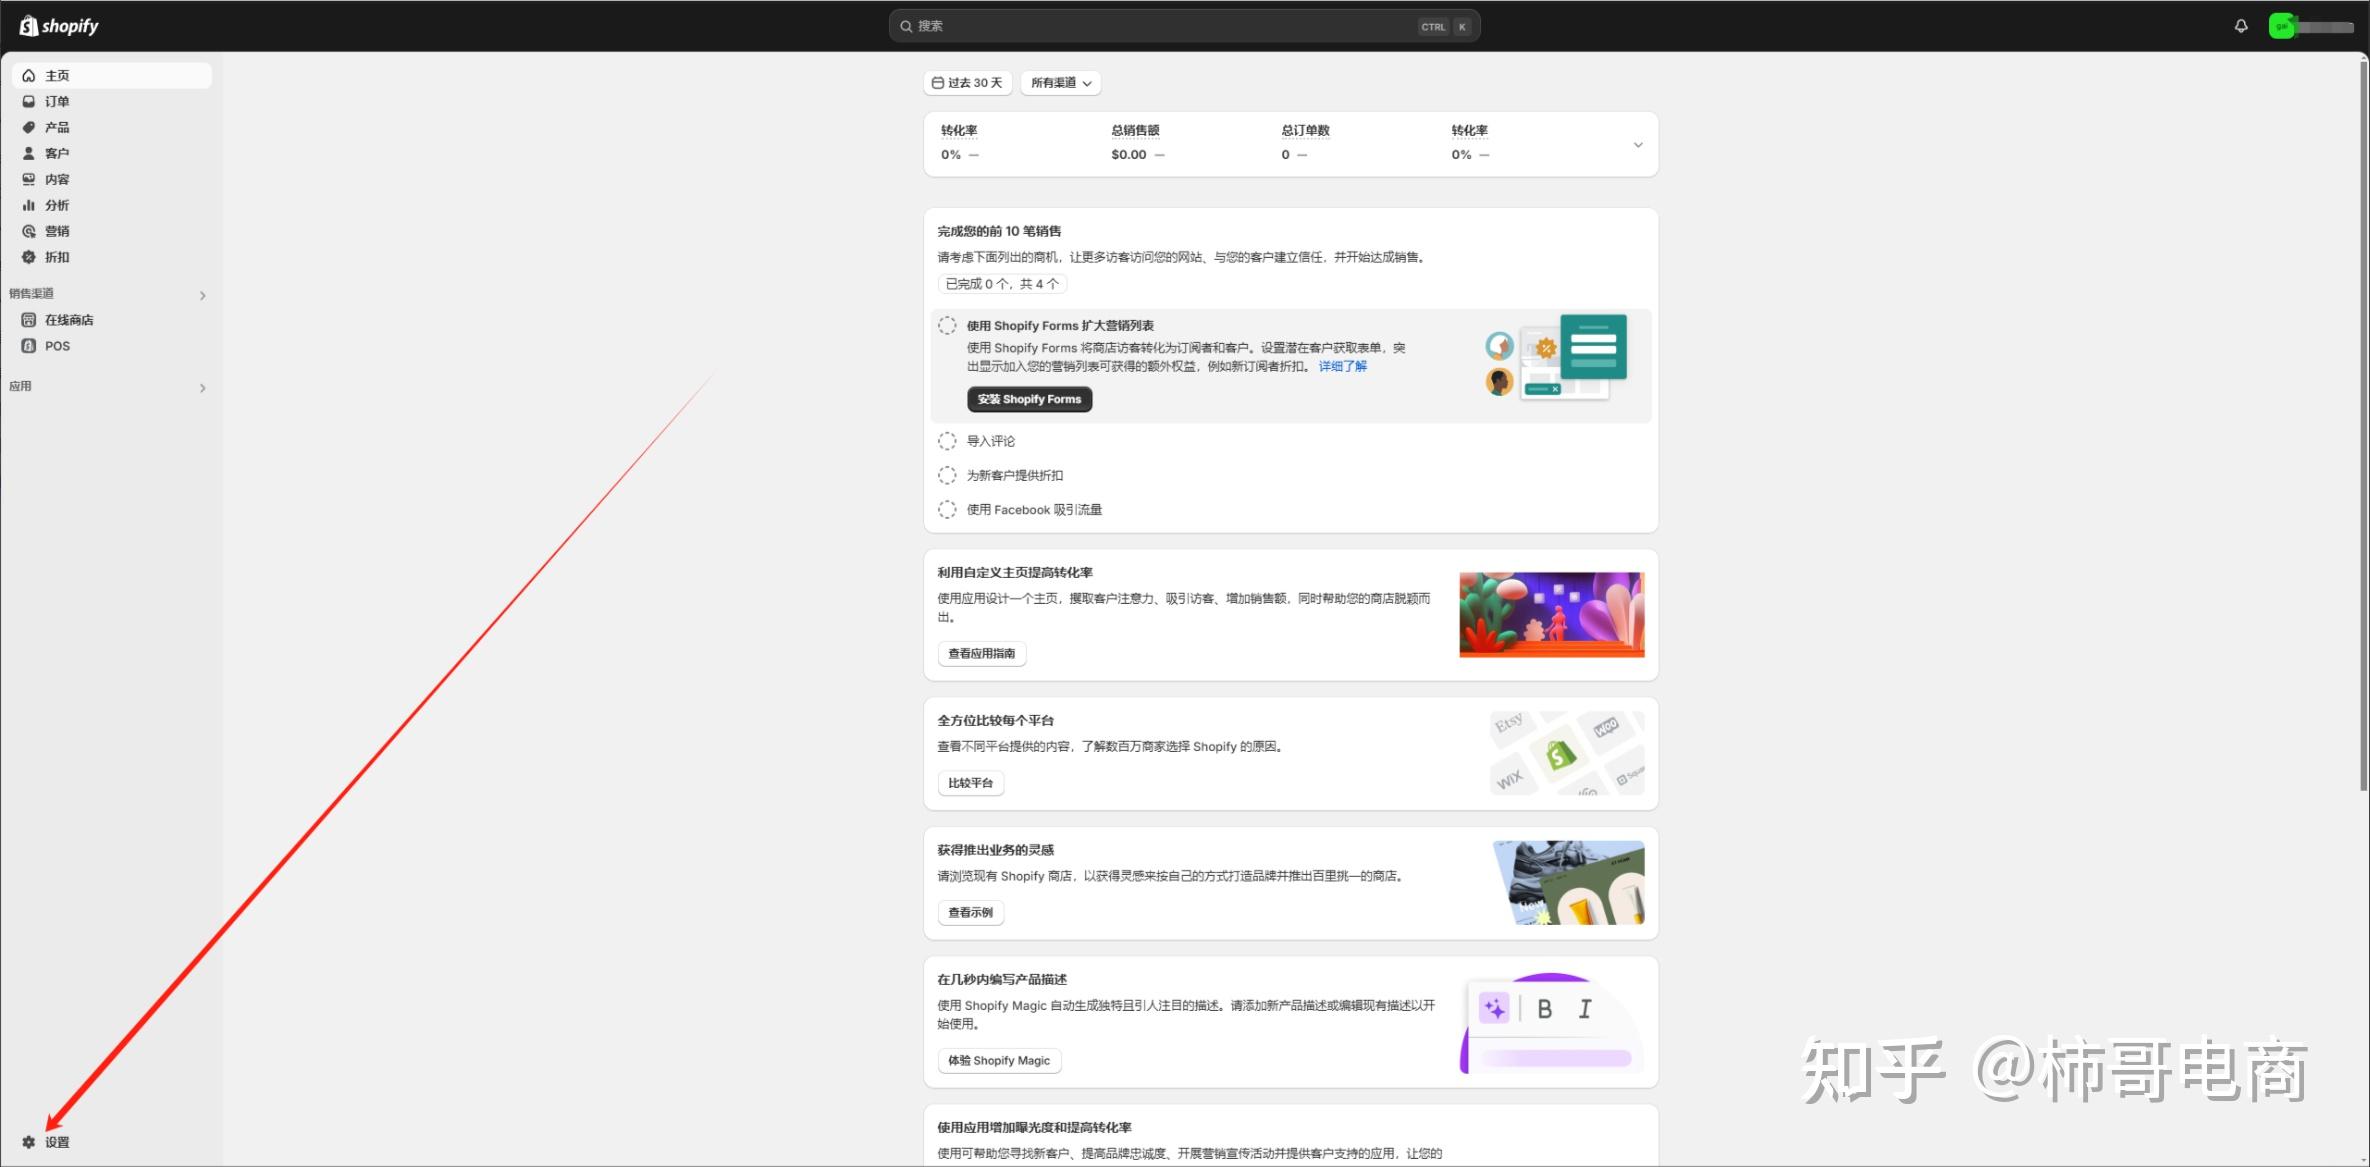Open 营销 in the sidebar
Screen dimensions: 2370x1167
tap(112, 232)
